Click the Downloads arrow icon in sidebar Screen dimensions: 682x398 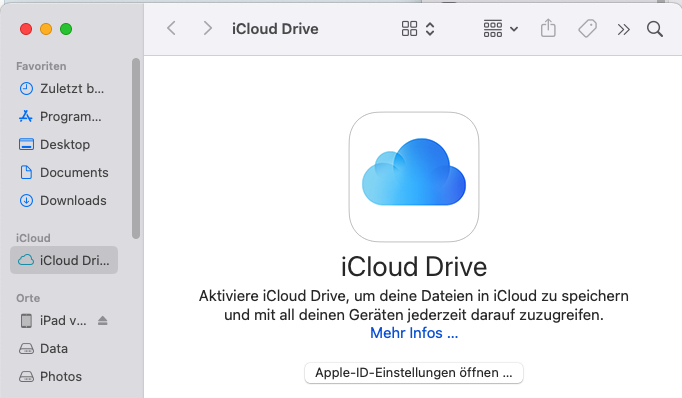(26, 201)
